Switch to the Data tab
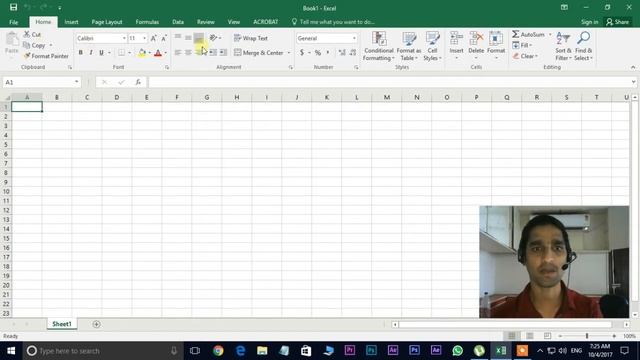Image resolution: width=640 pixels, height=360 pixels. [x=178, y=22]
